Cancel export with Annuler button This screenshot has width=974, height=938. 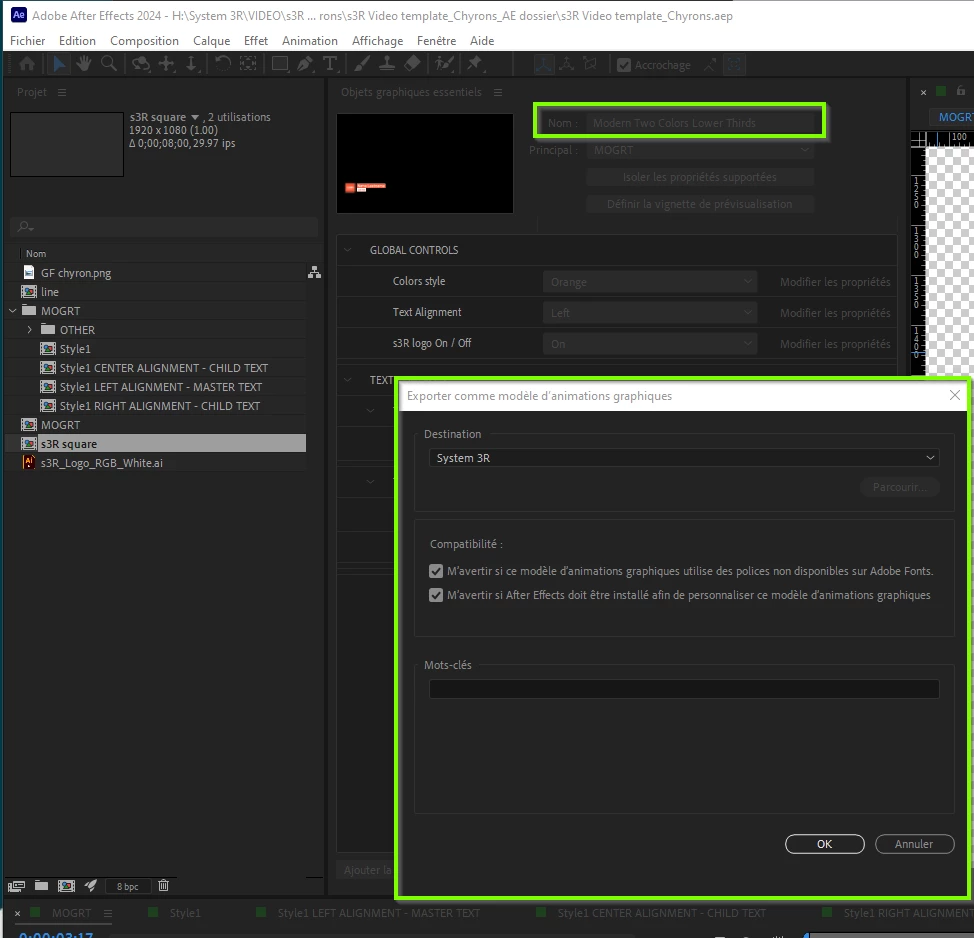pos(914,844)
